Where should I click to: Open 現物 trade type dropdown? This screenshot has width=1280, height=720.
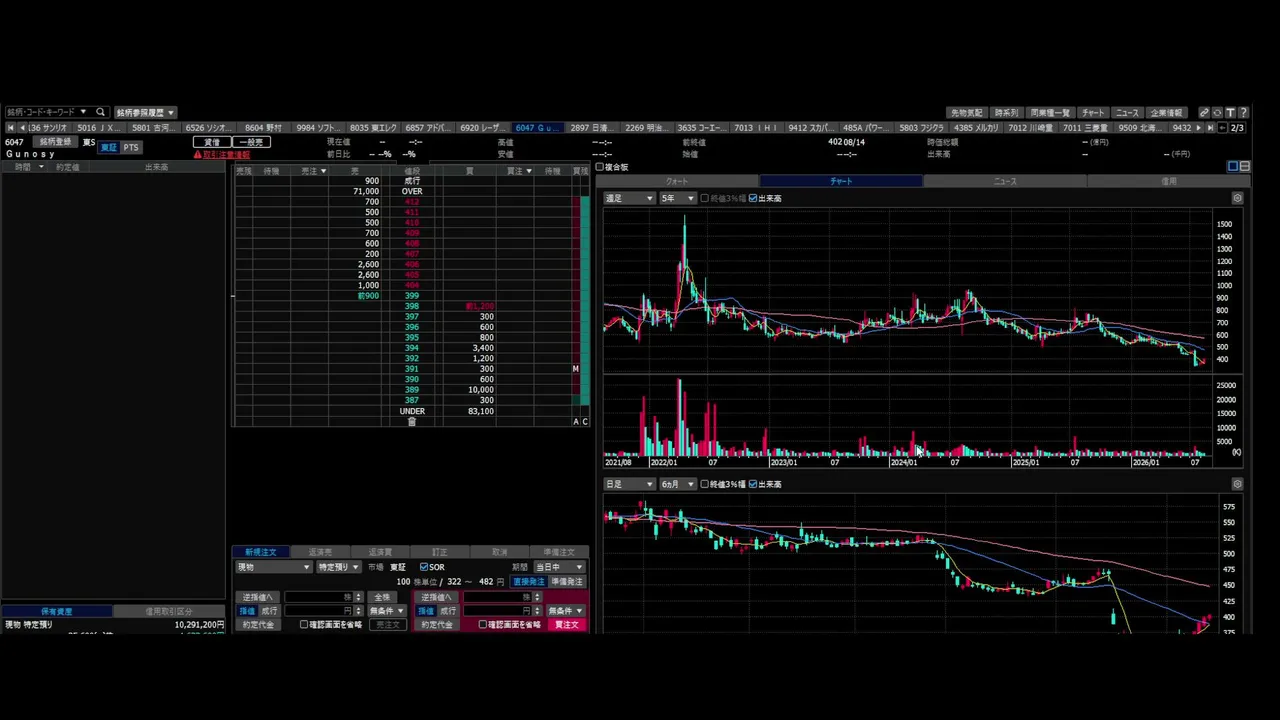tap(273, 567)
